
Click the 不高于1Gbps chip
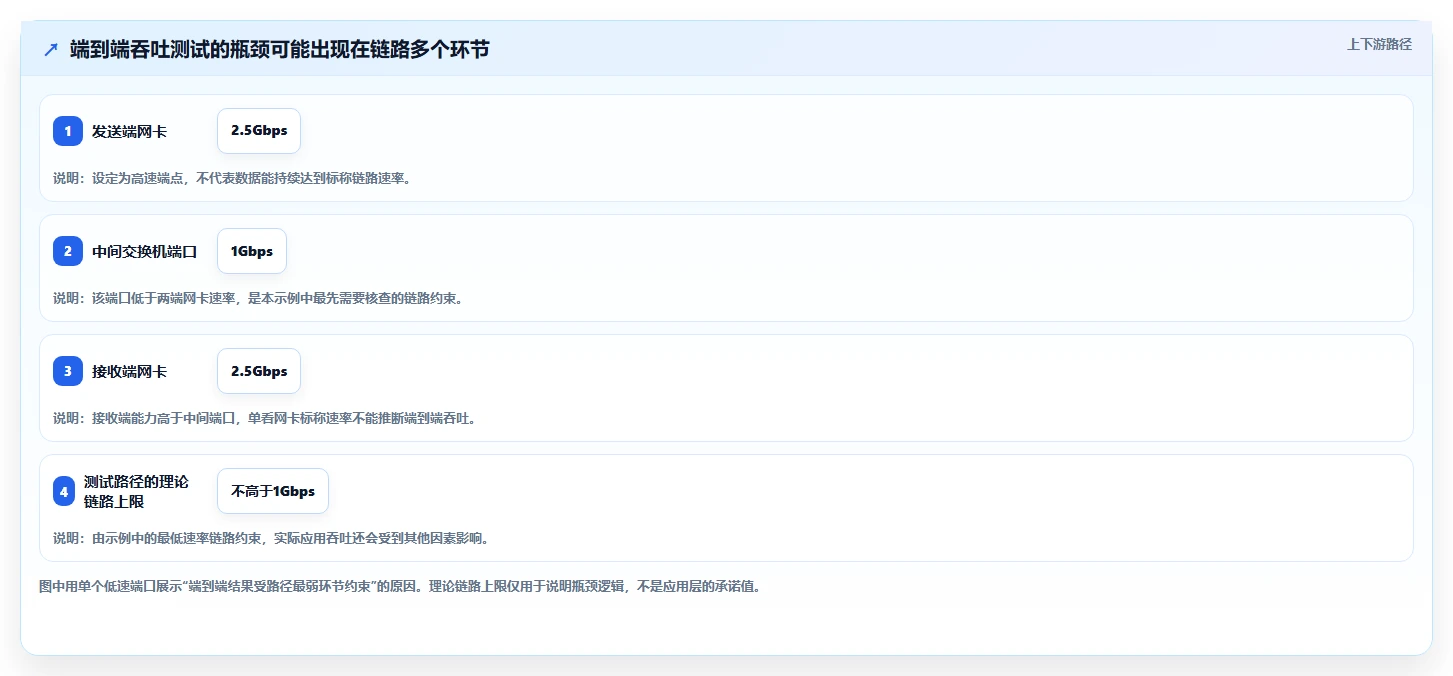[273, 491]
